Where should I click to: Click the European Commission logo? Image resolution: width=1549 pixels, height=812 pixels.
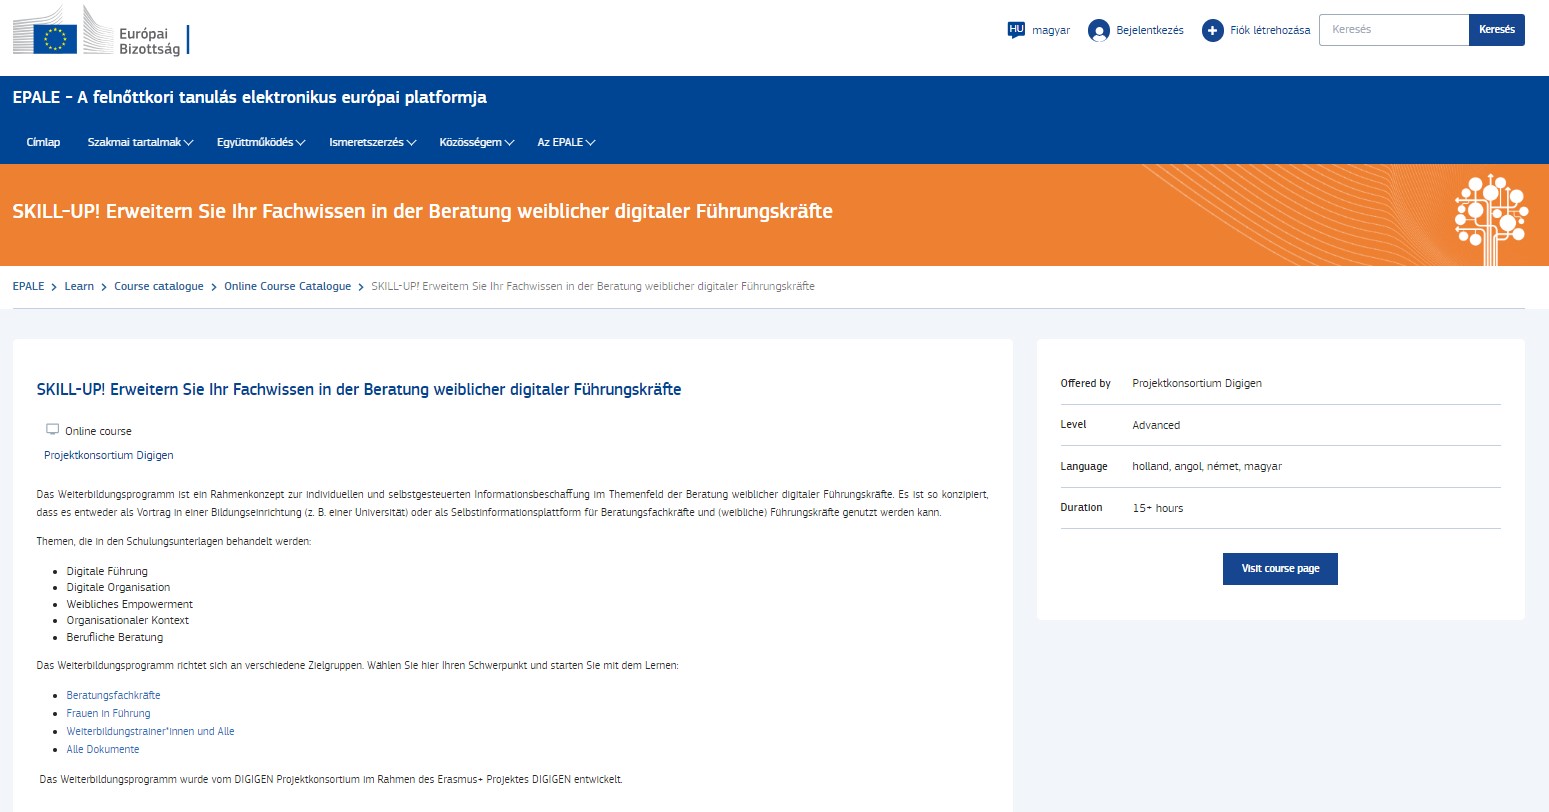coord(101,30)
